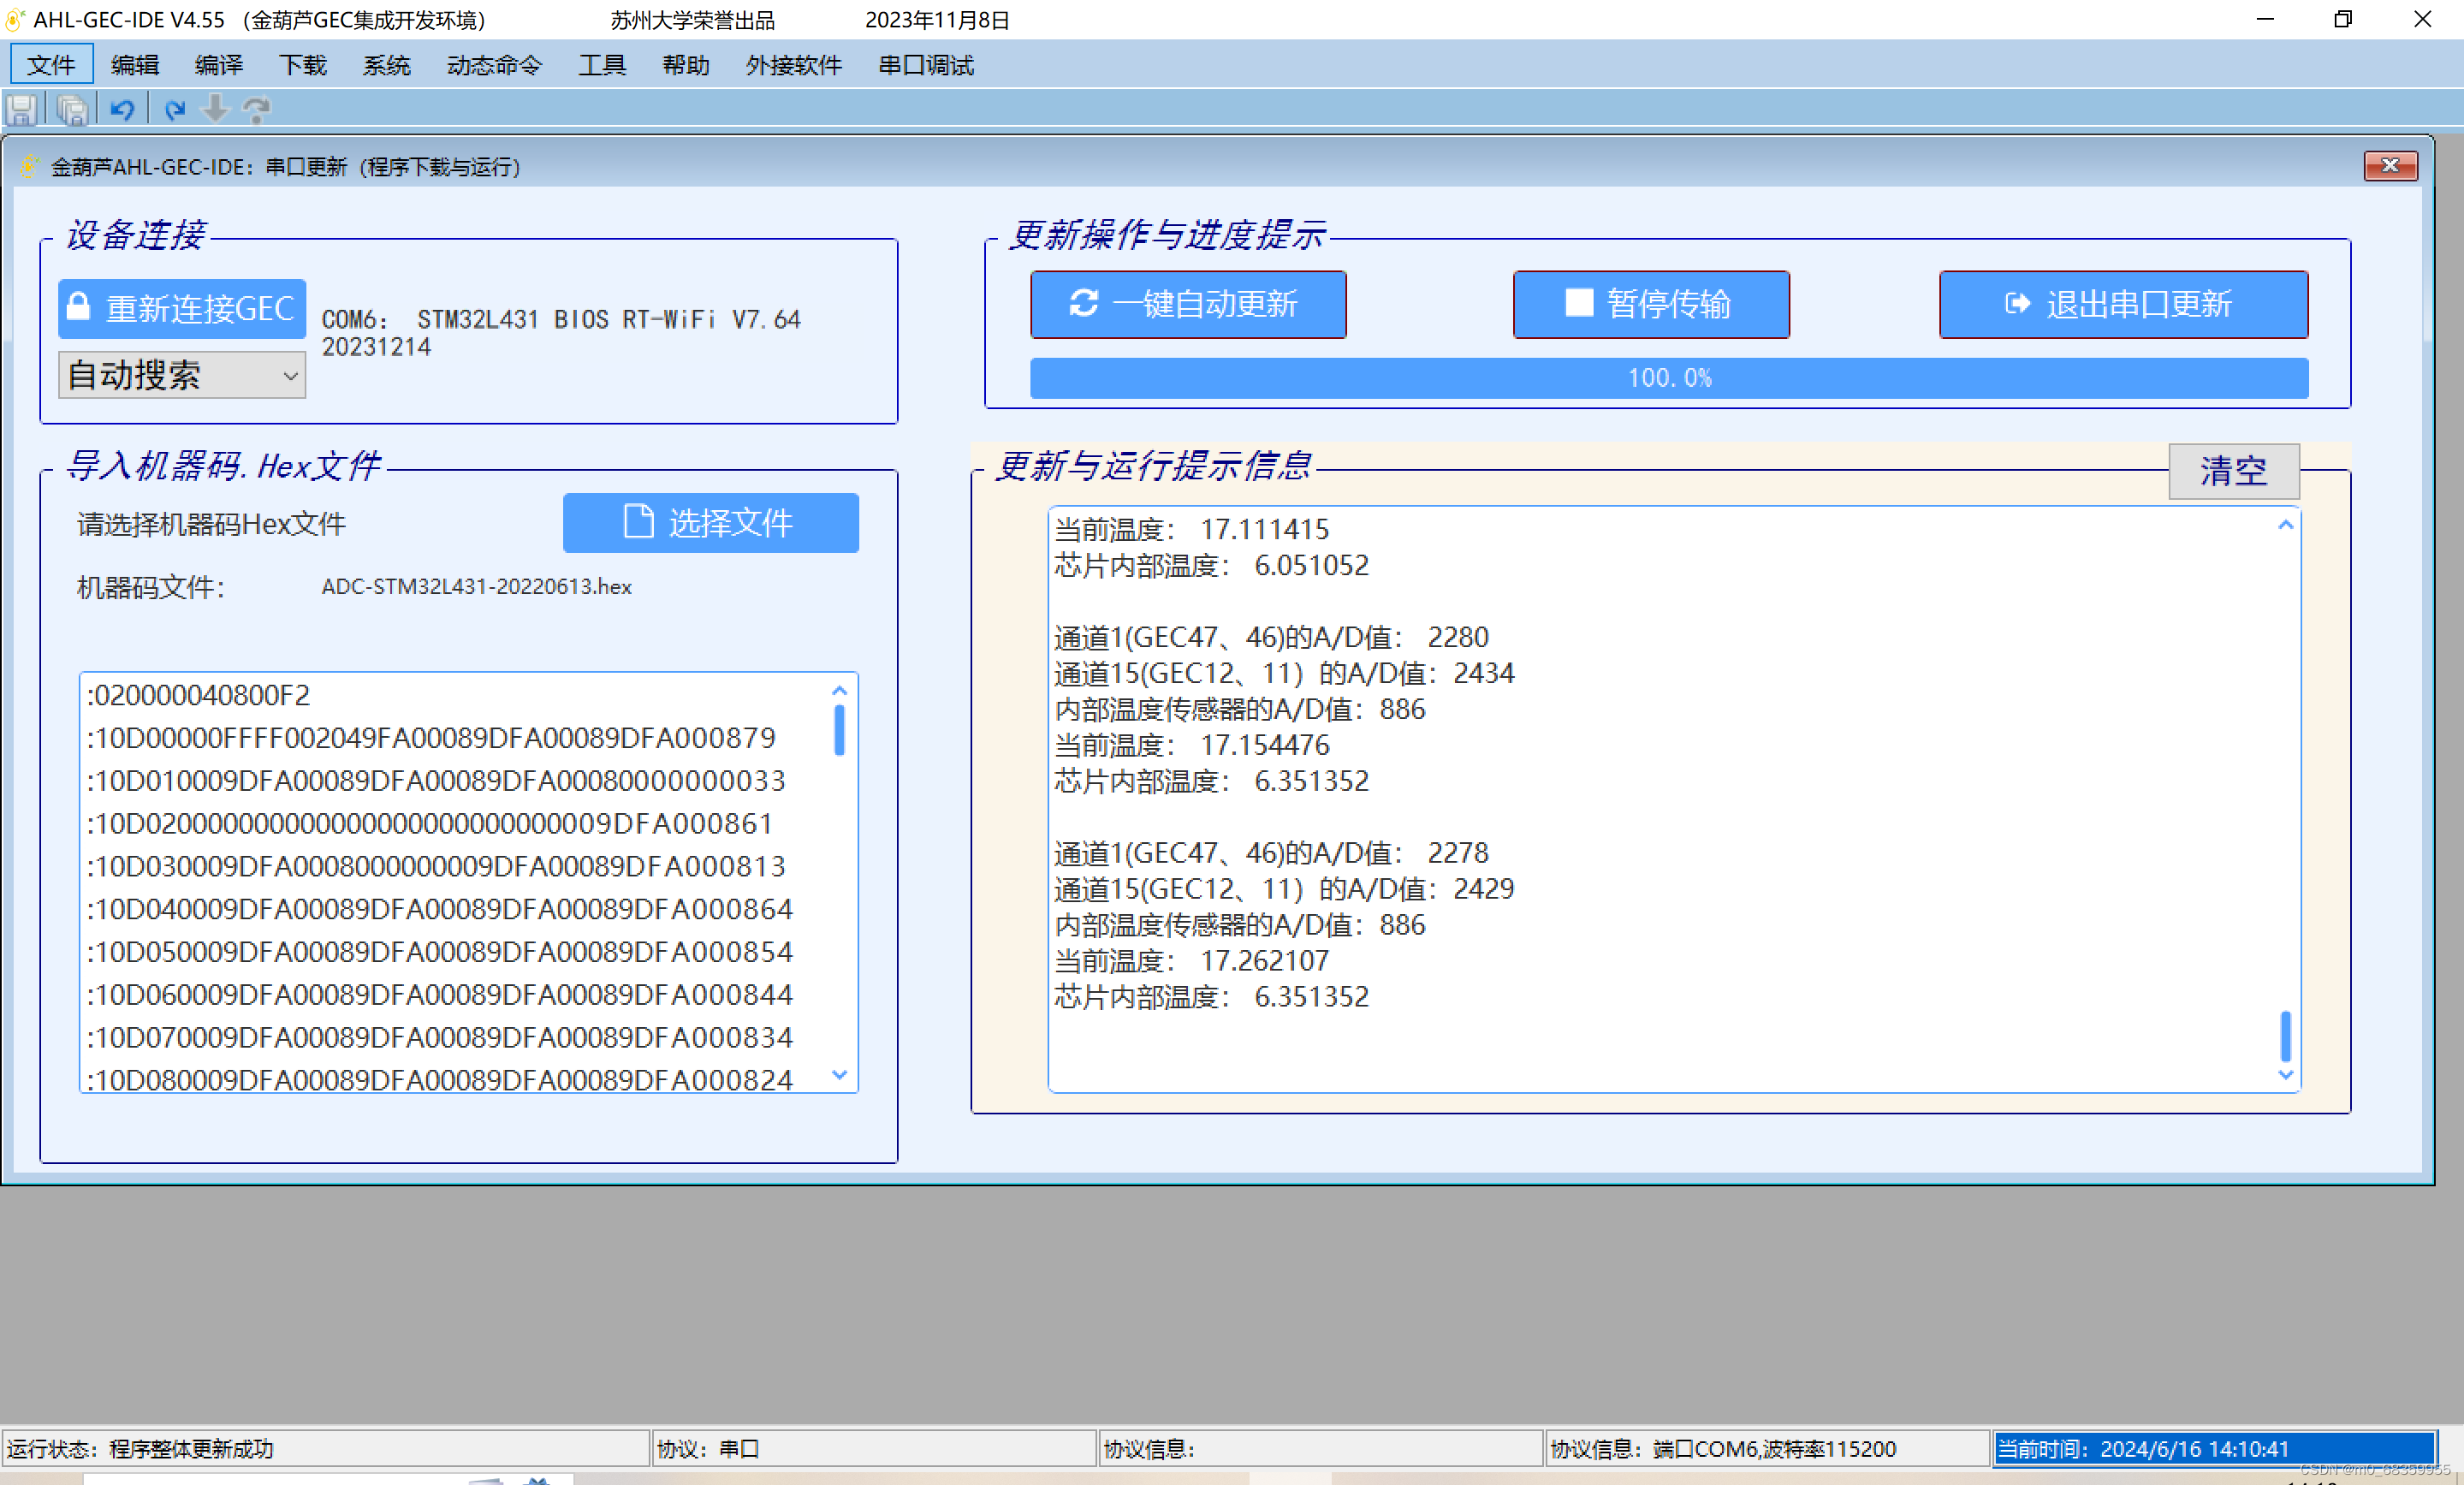The image size is (2464, 1485).
Task: Click the blue Redo arrow icon
Action: [174, 109]
